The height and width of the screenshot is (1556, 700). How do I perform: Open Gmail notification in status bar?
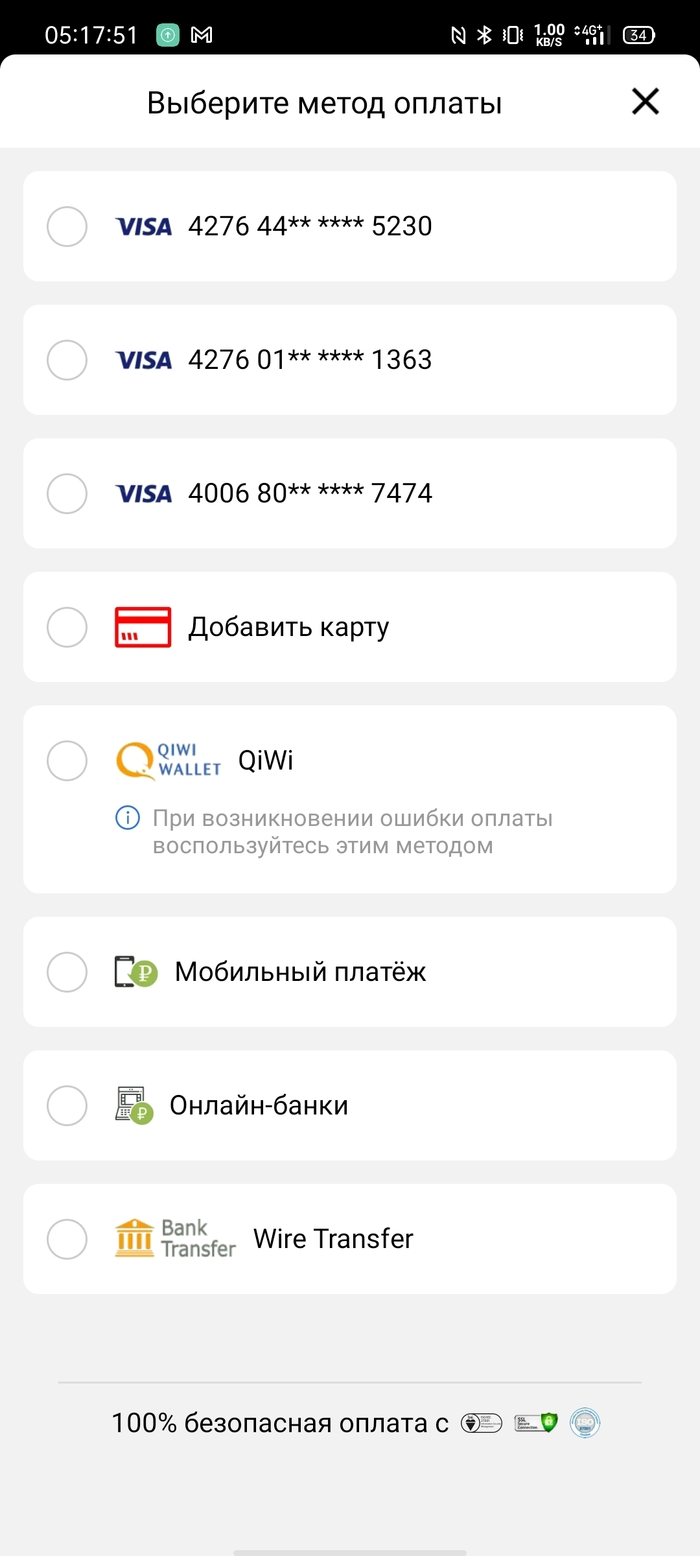coord(202,36)
